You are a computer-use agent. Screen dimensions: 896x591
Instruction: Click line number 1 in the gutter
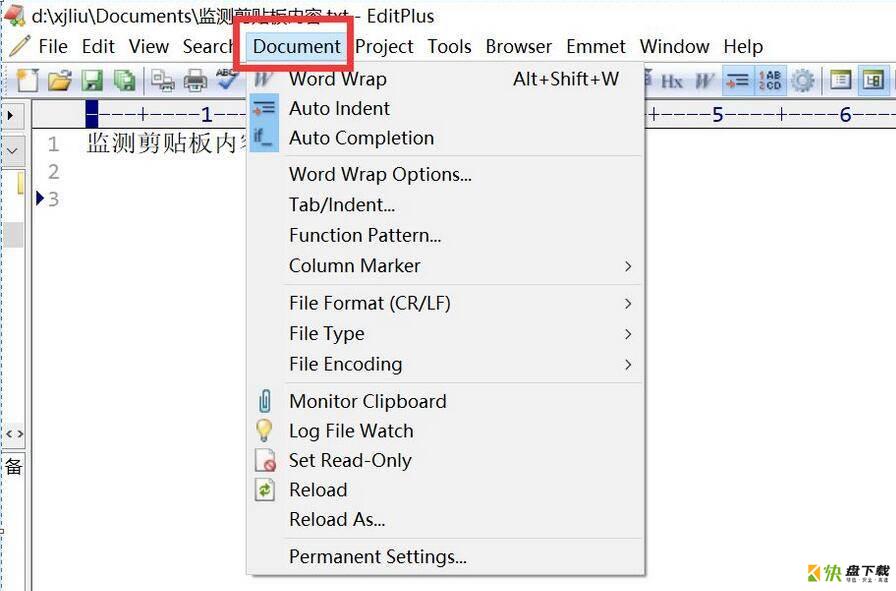(x=53, y=144)
